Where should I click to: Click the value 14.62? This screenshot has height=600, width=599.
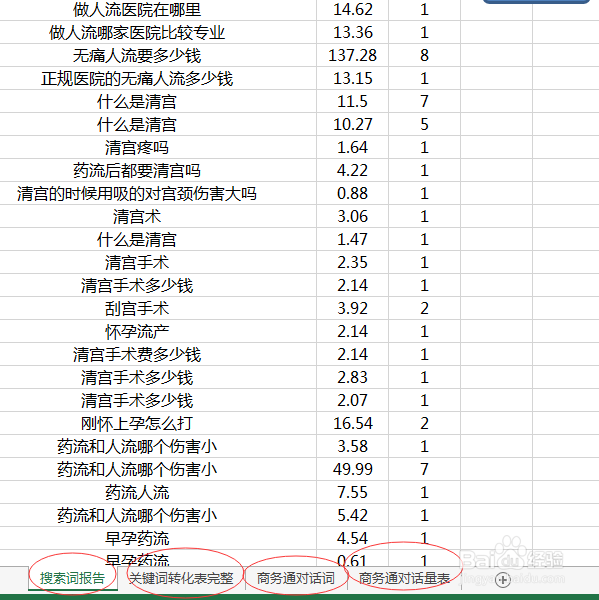[353, 10]
